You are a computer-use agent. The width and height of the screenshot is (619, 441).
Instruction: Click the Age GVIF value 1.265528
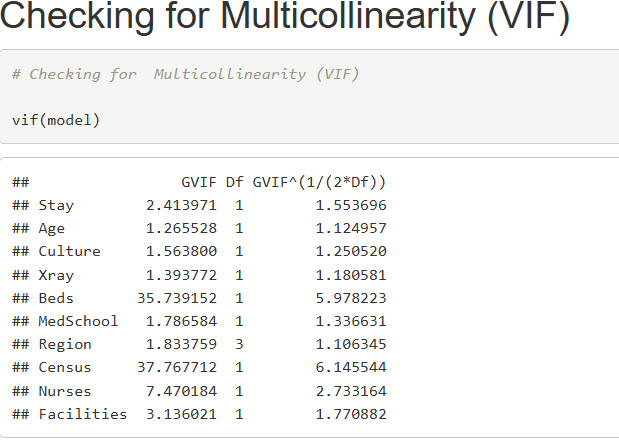point(181,228)
